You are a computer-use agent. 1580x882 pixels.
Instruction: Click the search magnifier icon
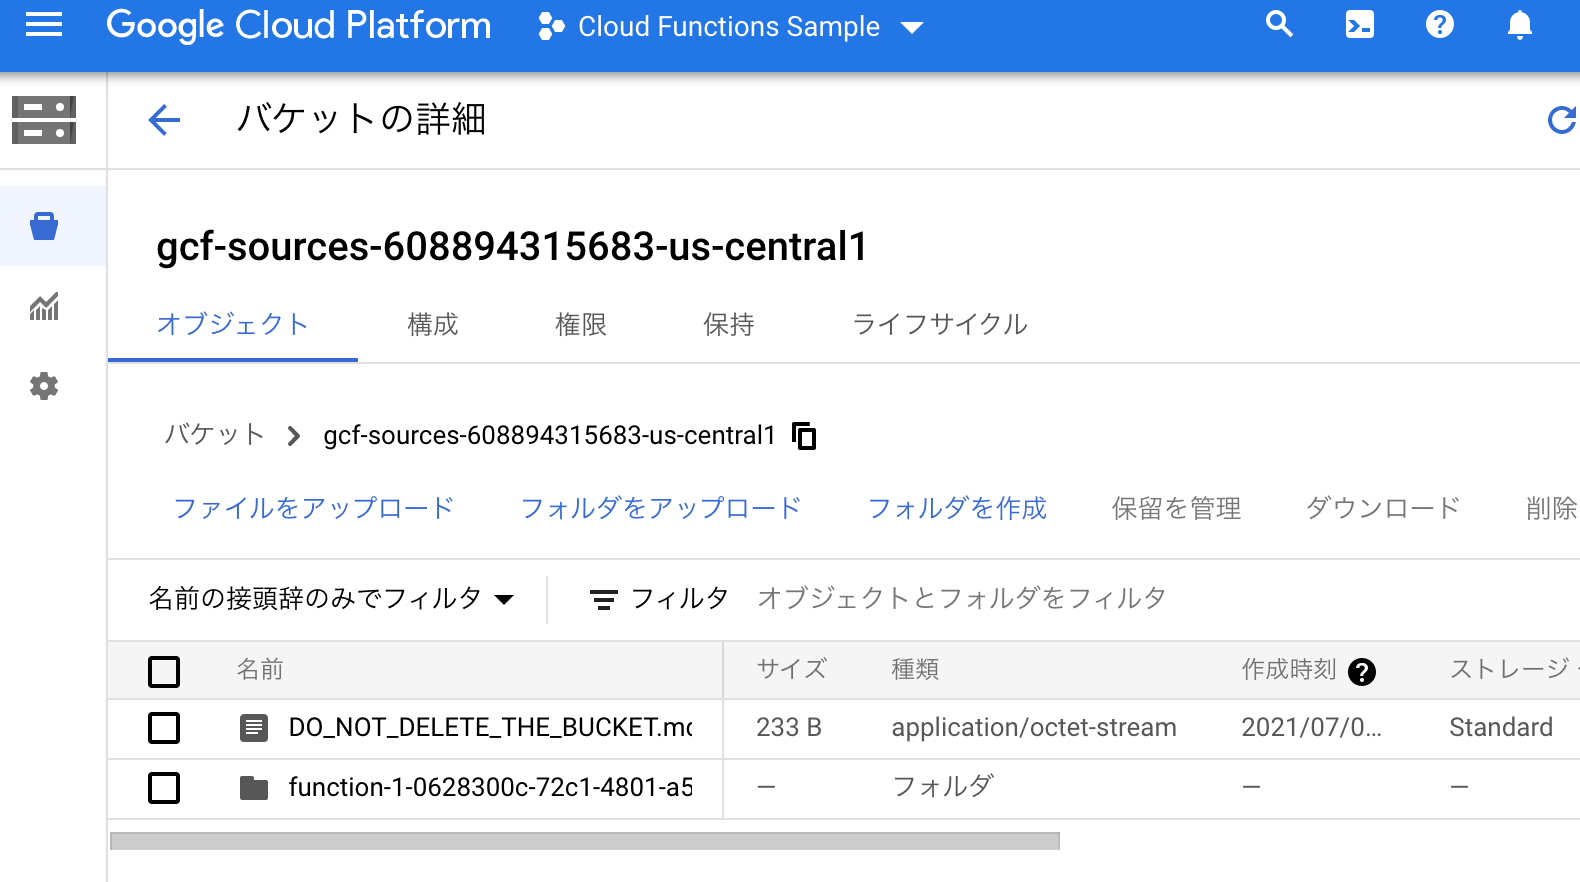pos(1279,24)
